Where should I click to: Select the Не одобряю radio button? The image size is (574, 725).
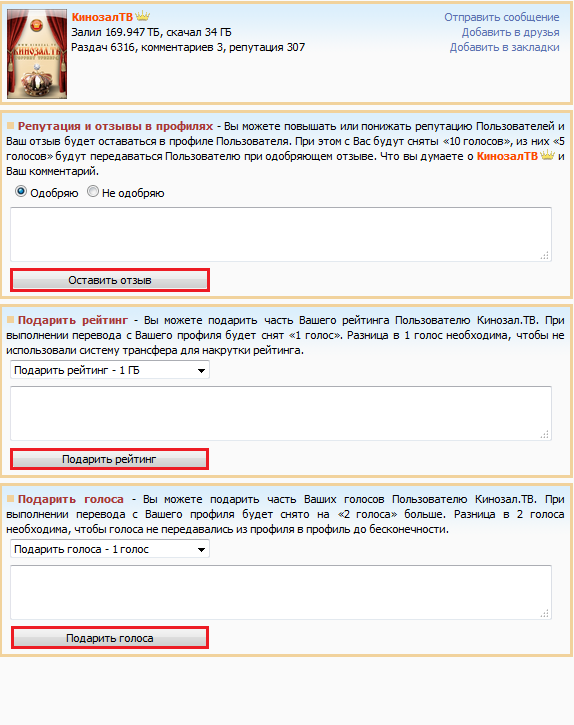coord(93,191)
